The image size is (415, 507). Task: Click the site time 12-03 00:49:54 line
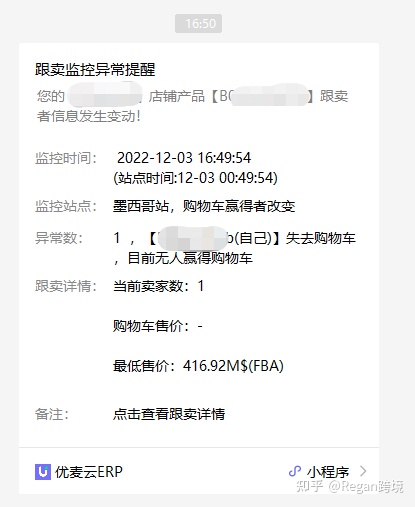pyautogui.click(x=195, y=178)
